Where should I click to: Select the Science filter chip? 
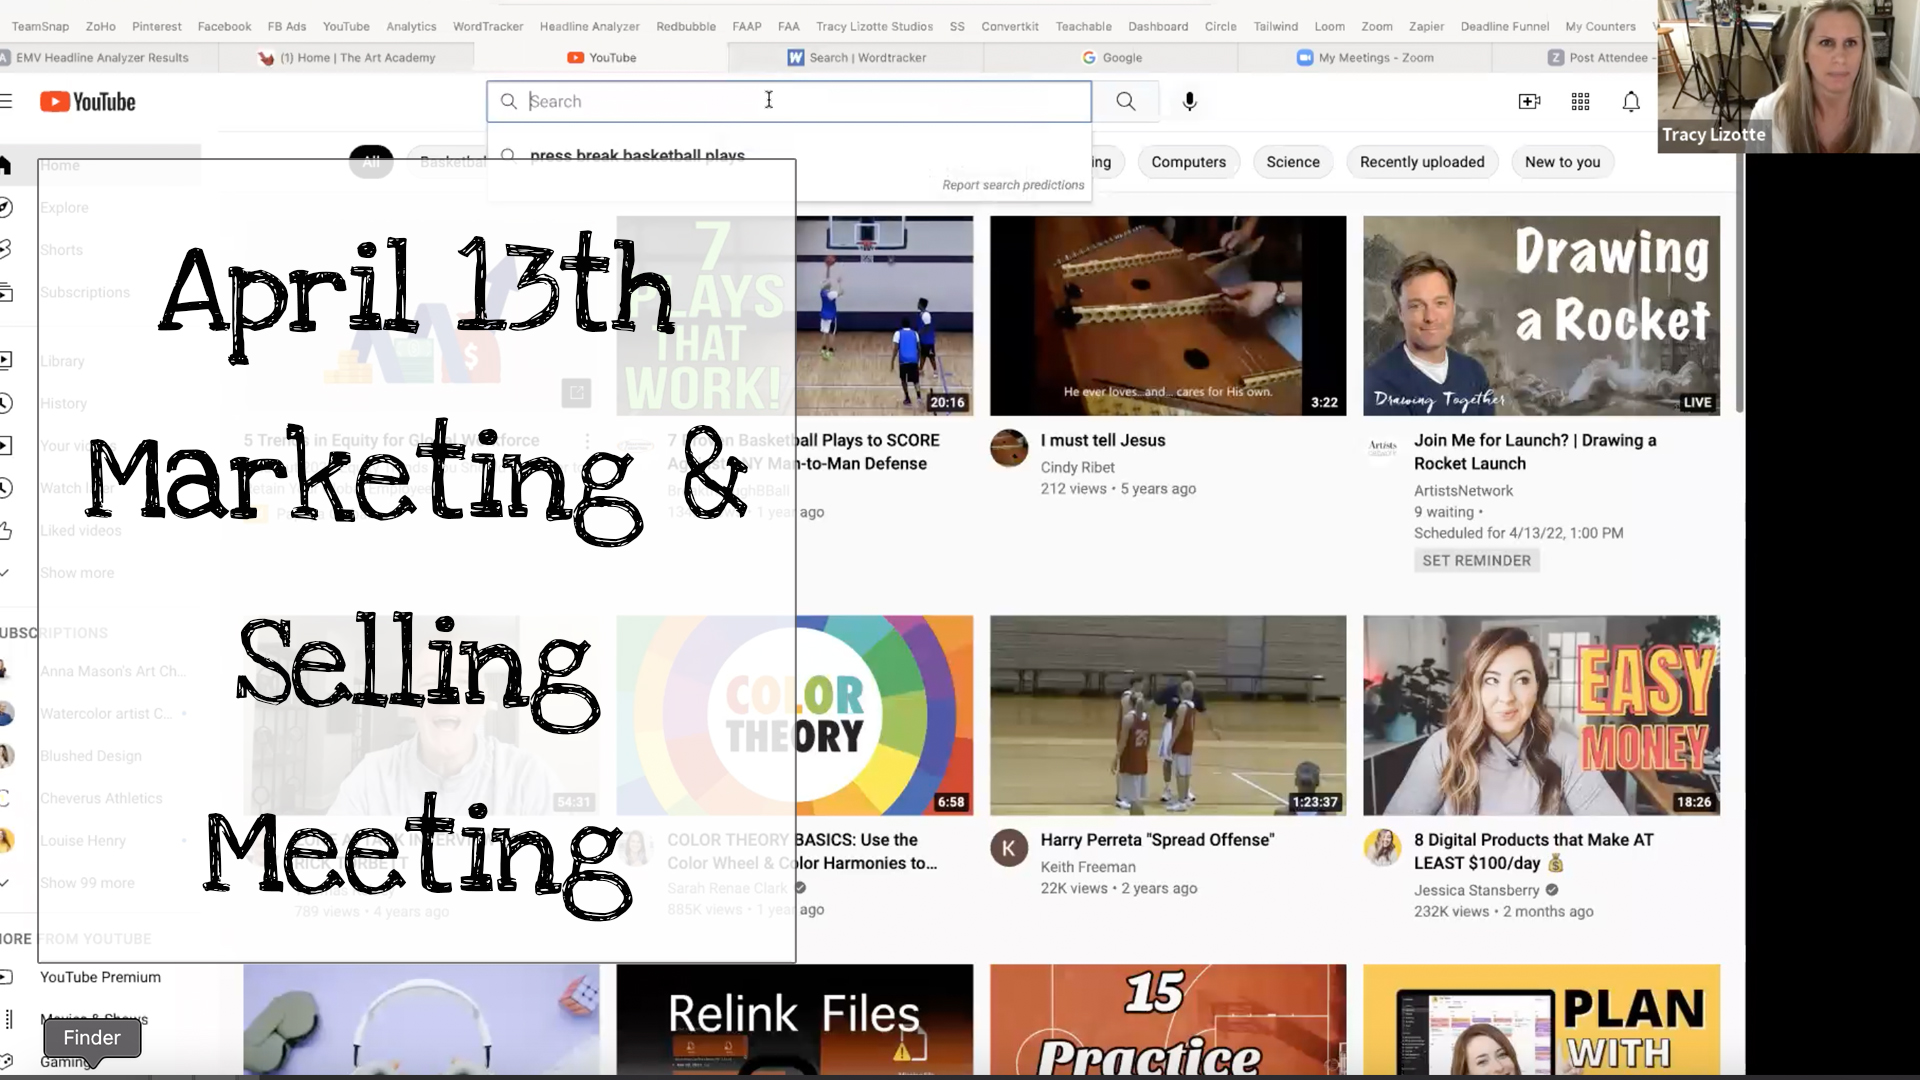1292,162
